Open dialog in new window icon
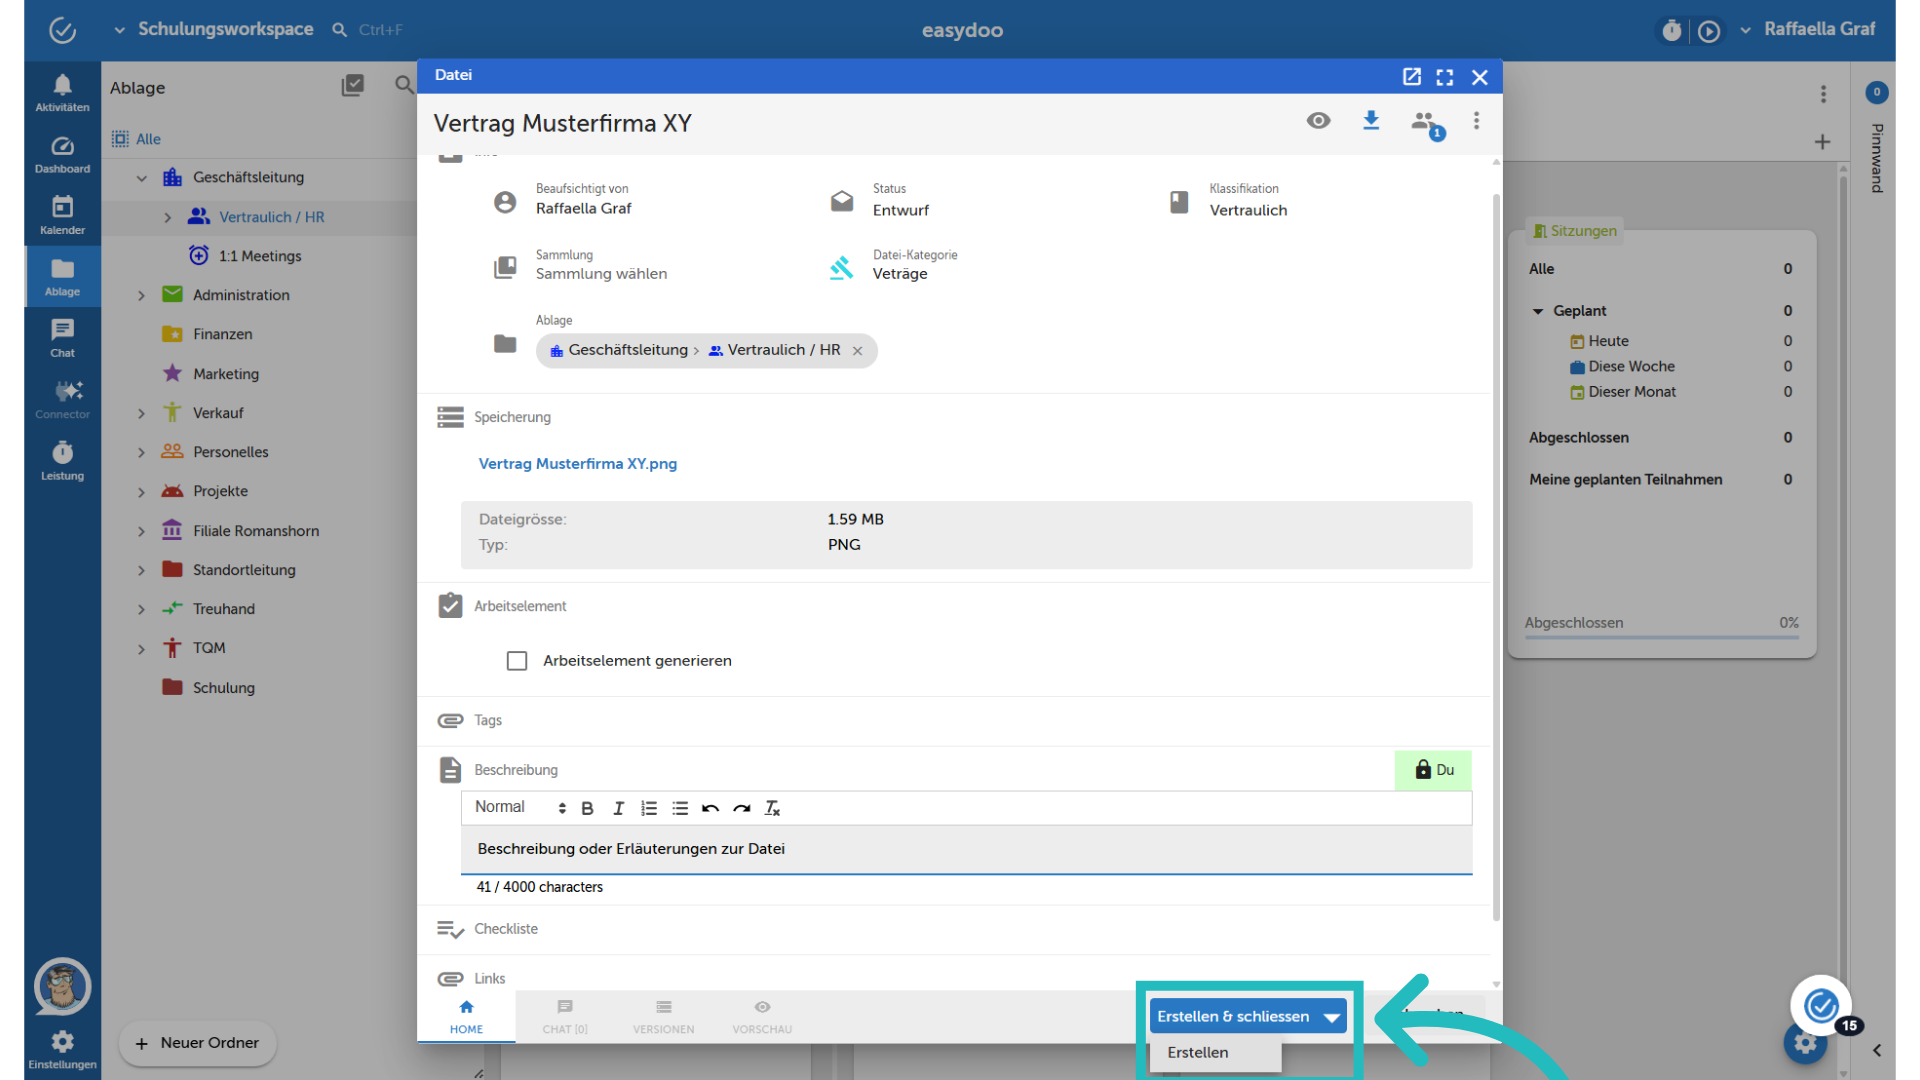Image resolution: width=1920 pixels, height=1080 pixels. pyautogui.click(x=1411, y=76)
